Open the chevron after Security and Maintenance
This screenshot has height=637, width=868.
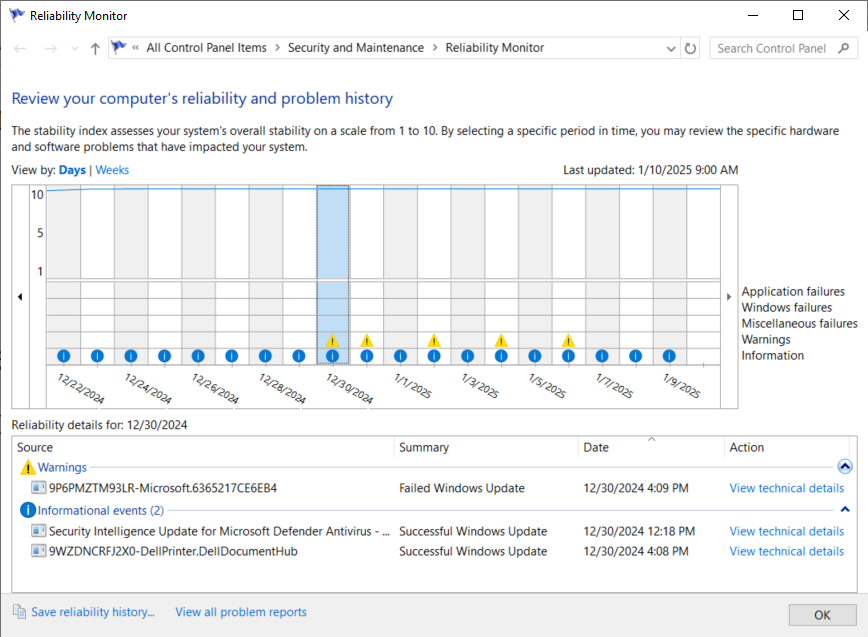[x=435, y=48]
